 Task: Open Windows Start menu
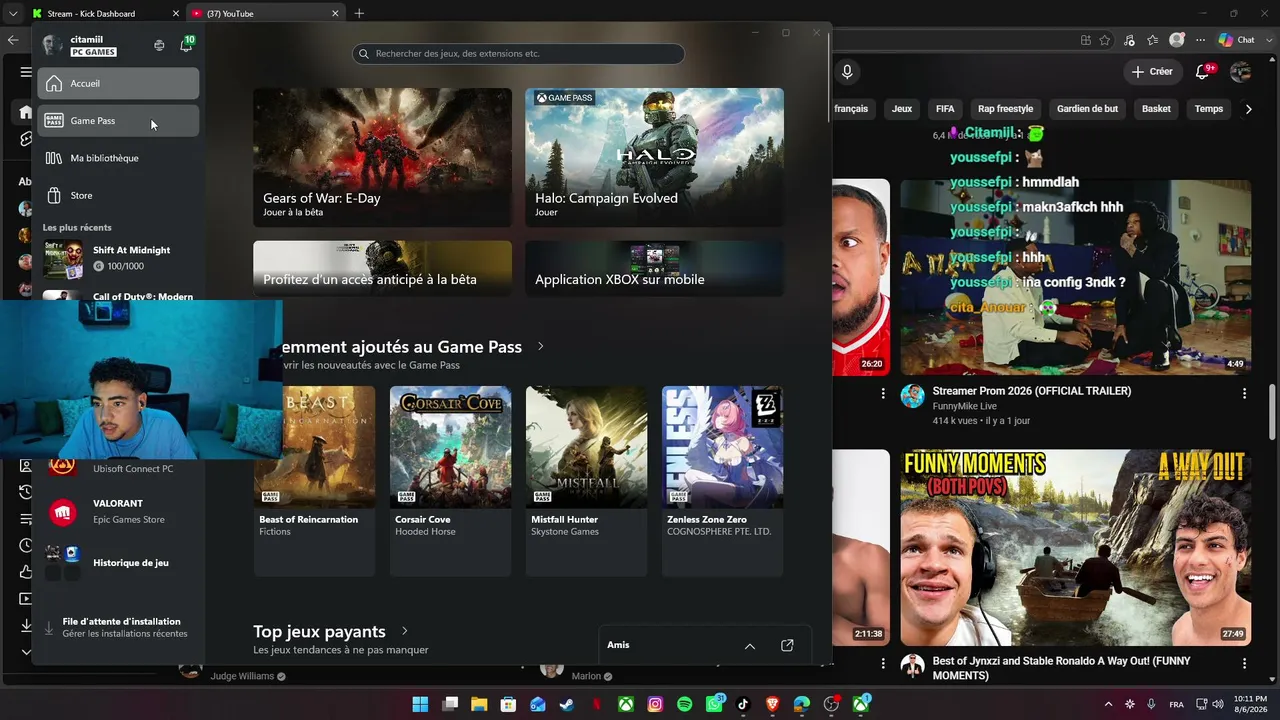[x=420, y=704]
